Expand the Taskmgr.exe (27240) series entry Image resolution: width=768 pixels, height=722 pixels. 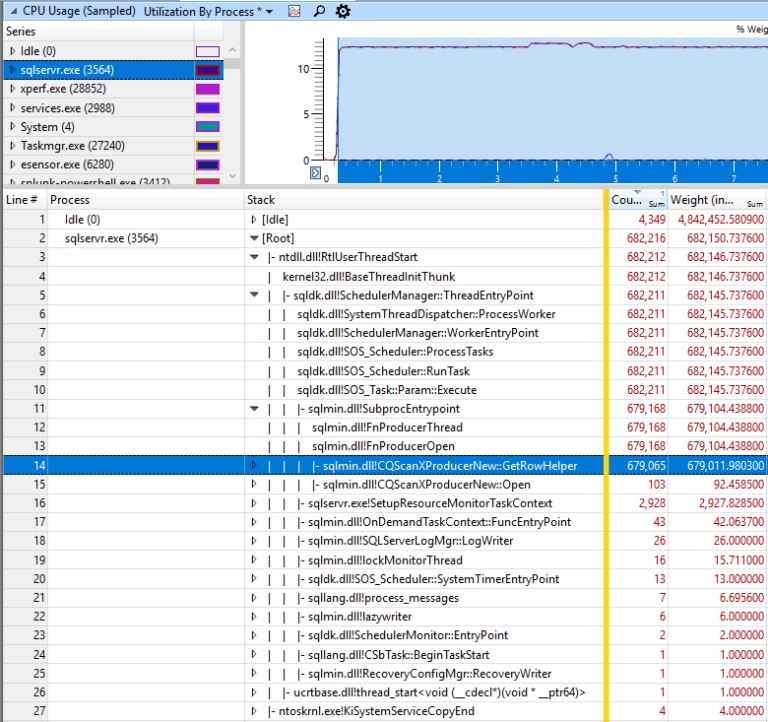(13, 145)
